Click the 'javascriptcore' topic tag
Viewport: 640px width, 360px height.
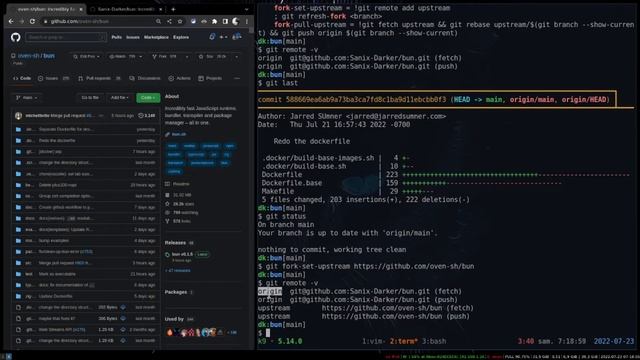click(x=202, y=163)
